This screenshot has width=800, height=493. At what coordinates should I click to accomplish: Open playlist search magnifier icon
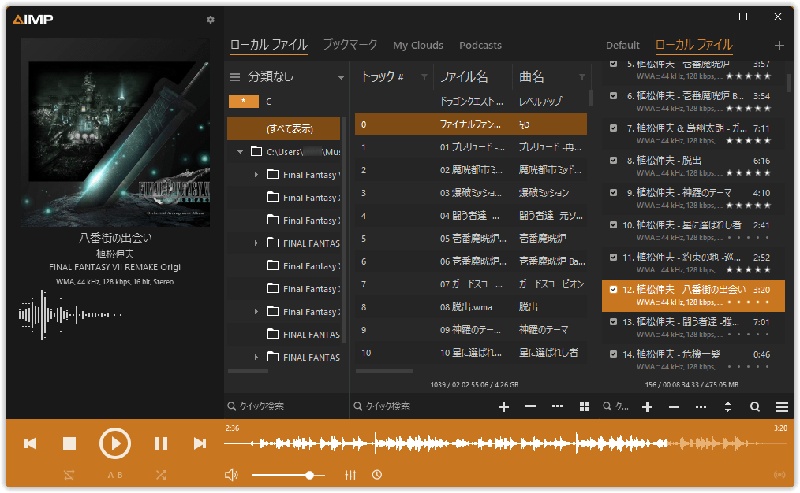755,407
